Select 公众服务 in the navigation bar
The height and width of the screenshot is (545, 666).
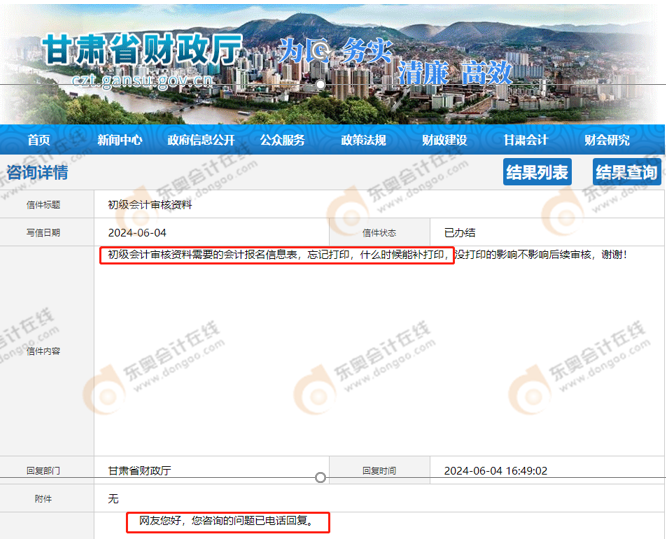pos(283,140)
